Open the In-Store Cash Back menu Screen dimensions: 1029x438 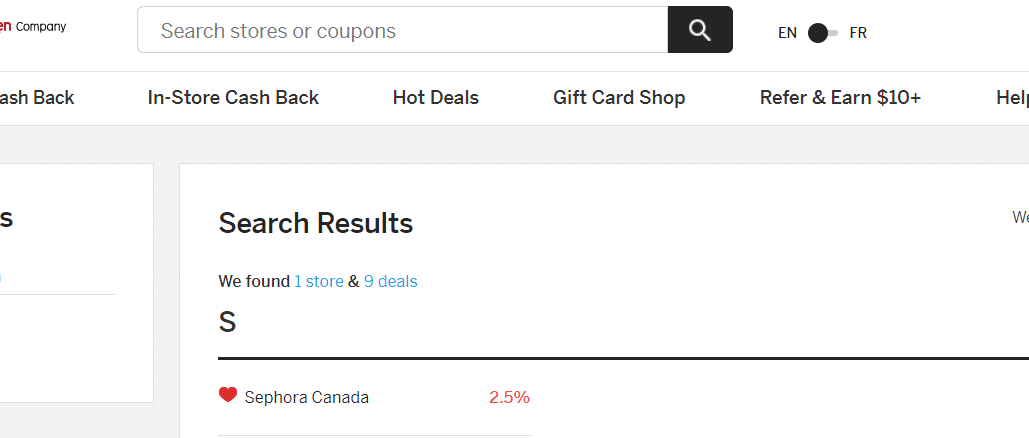point(233,98)
